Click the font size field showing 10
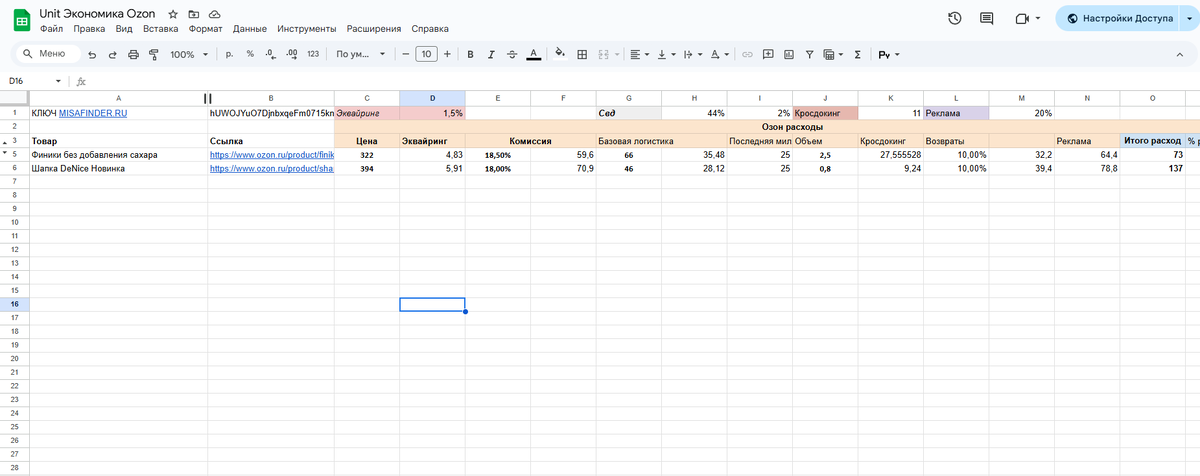1200x476 pixels. (x=427, y=54)
